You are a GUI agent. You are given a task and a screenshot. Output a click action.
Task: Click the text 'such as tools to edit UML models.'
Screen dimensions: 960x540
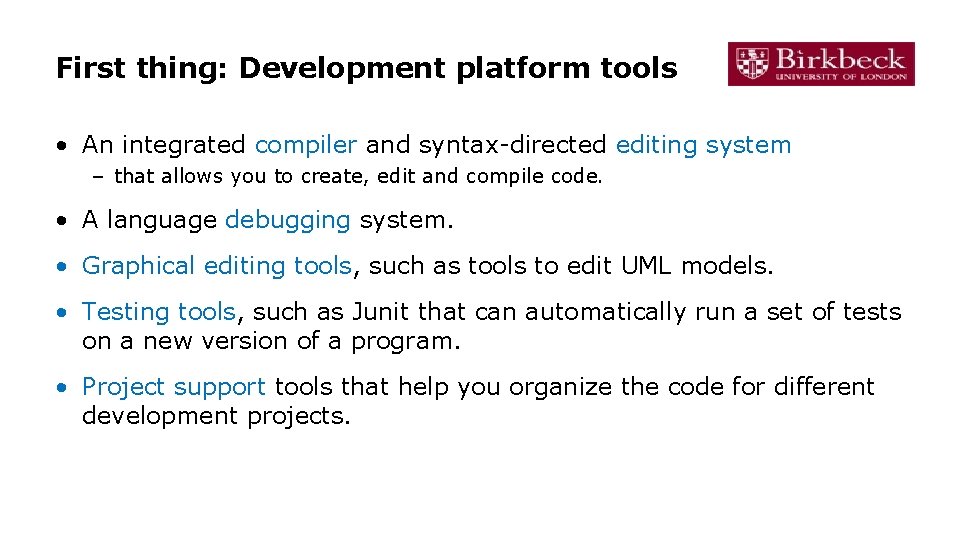click(x=571, y=266)
